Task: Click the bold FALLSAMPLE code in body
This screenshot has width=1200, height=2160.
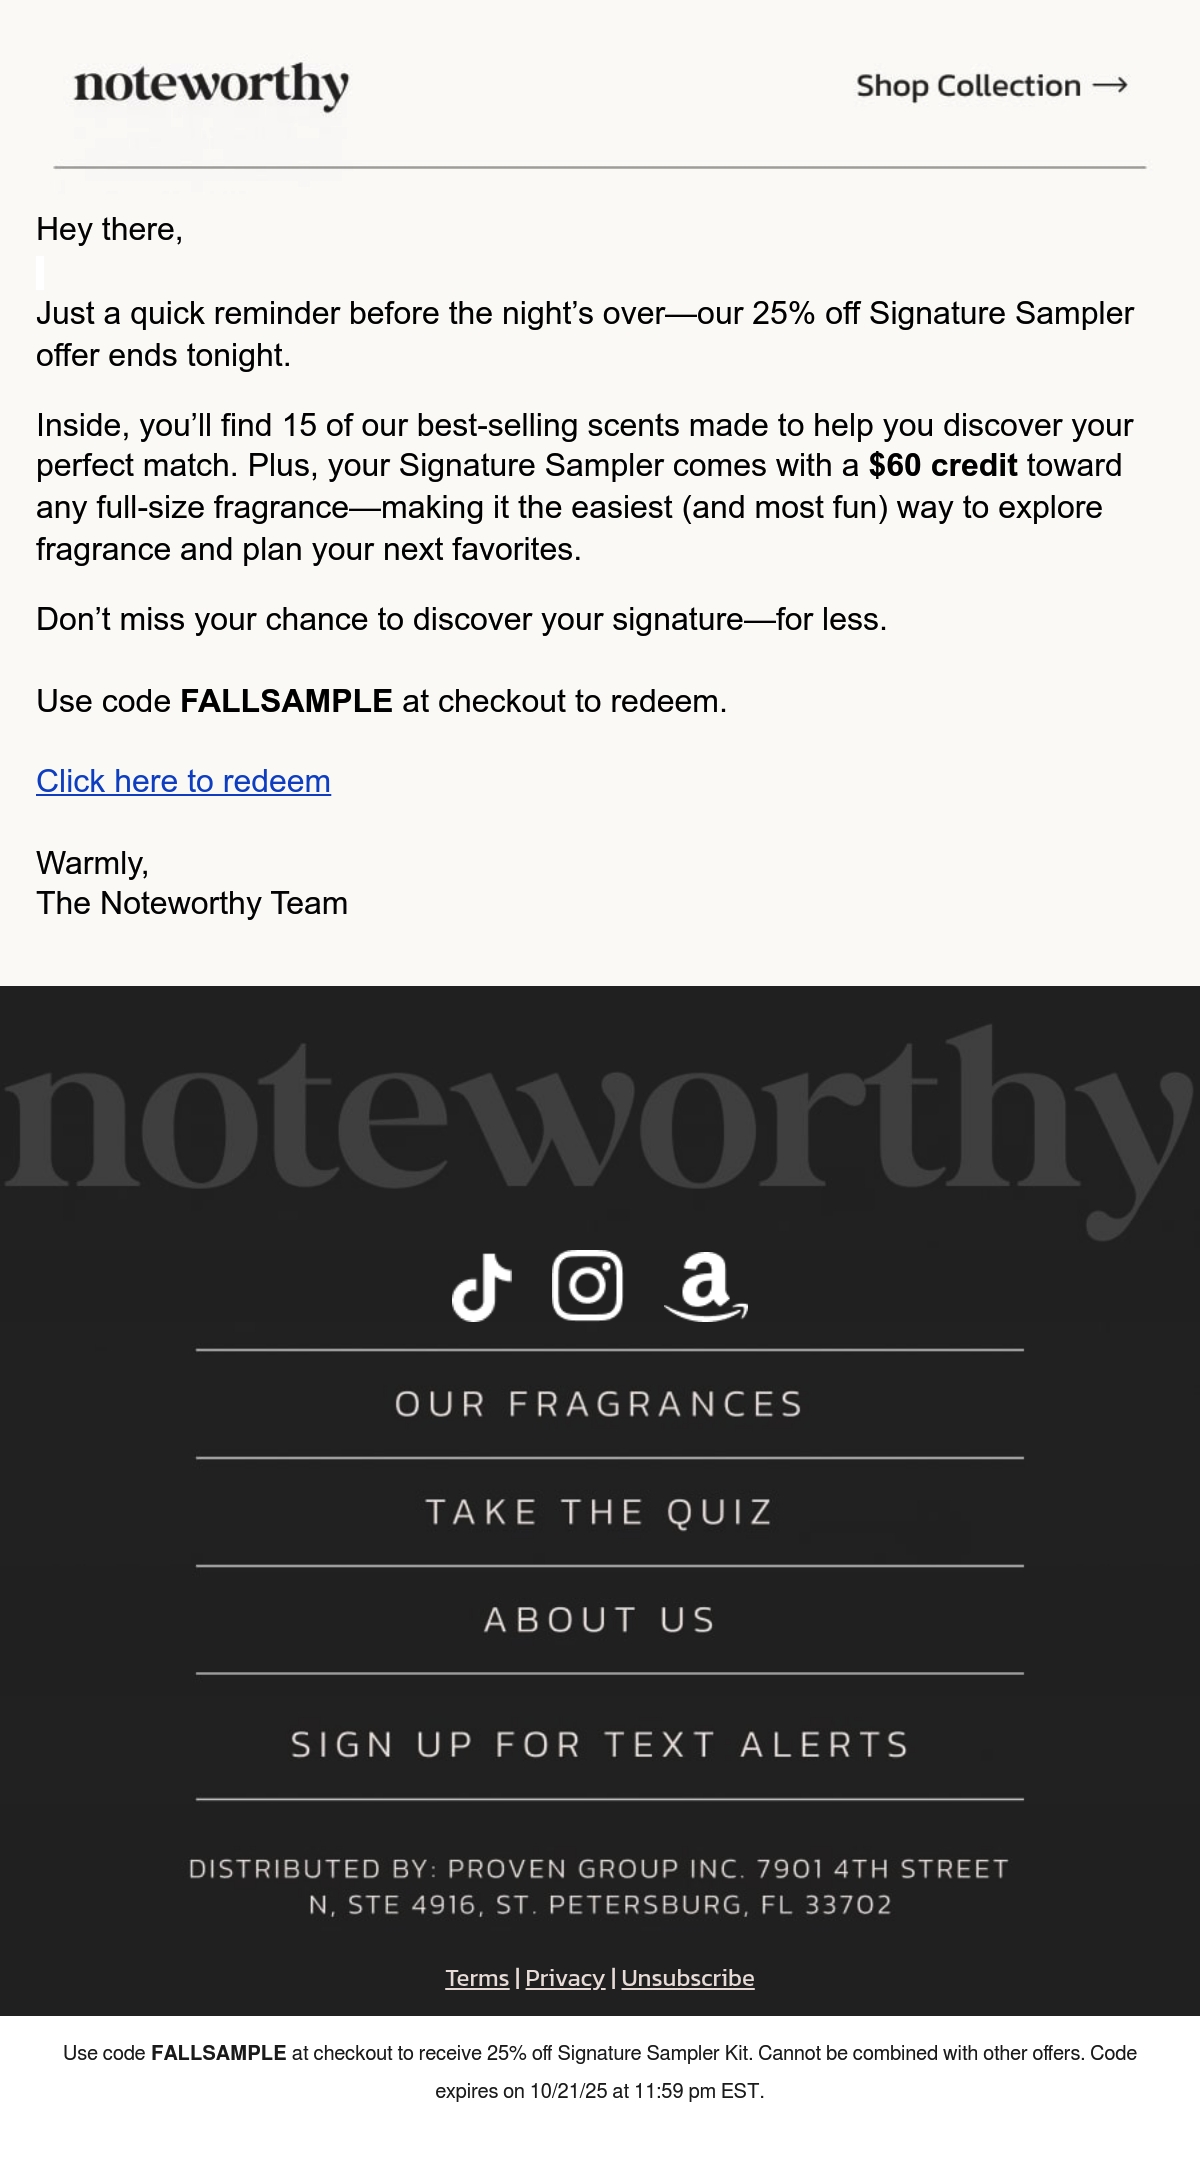Action: point(286,701)
